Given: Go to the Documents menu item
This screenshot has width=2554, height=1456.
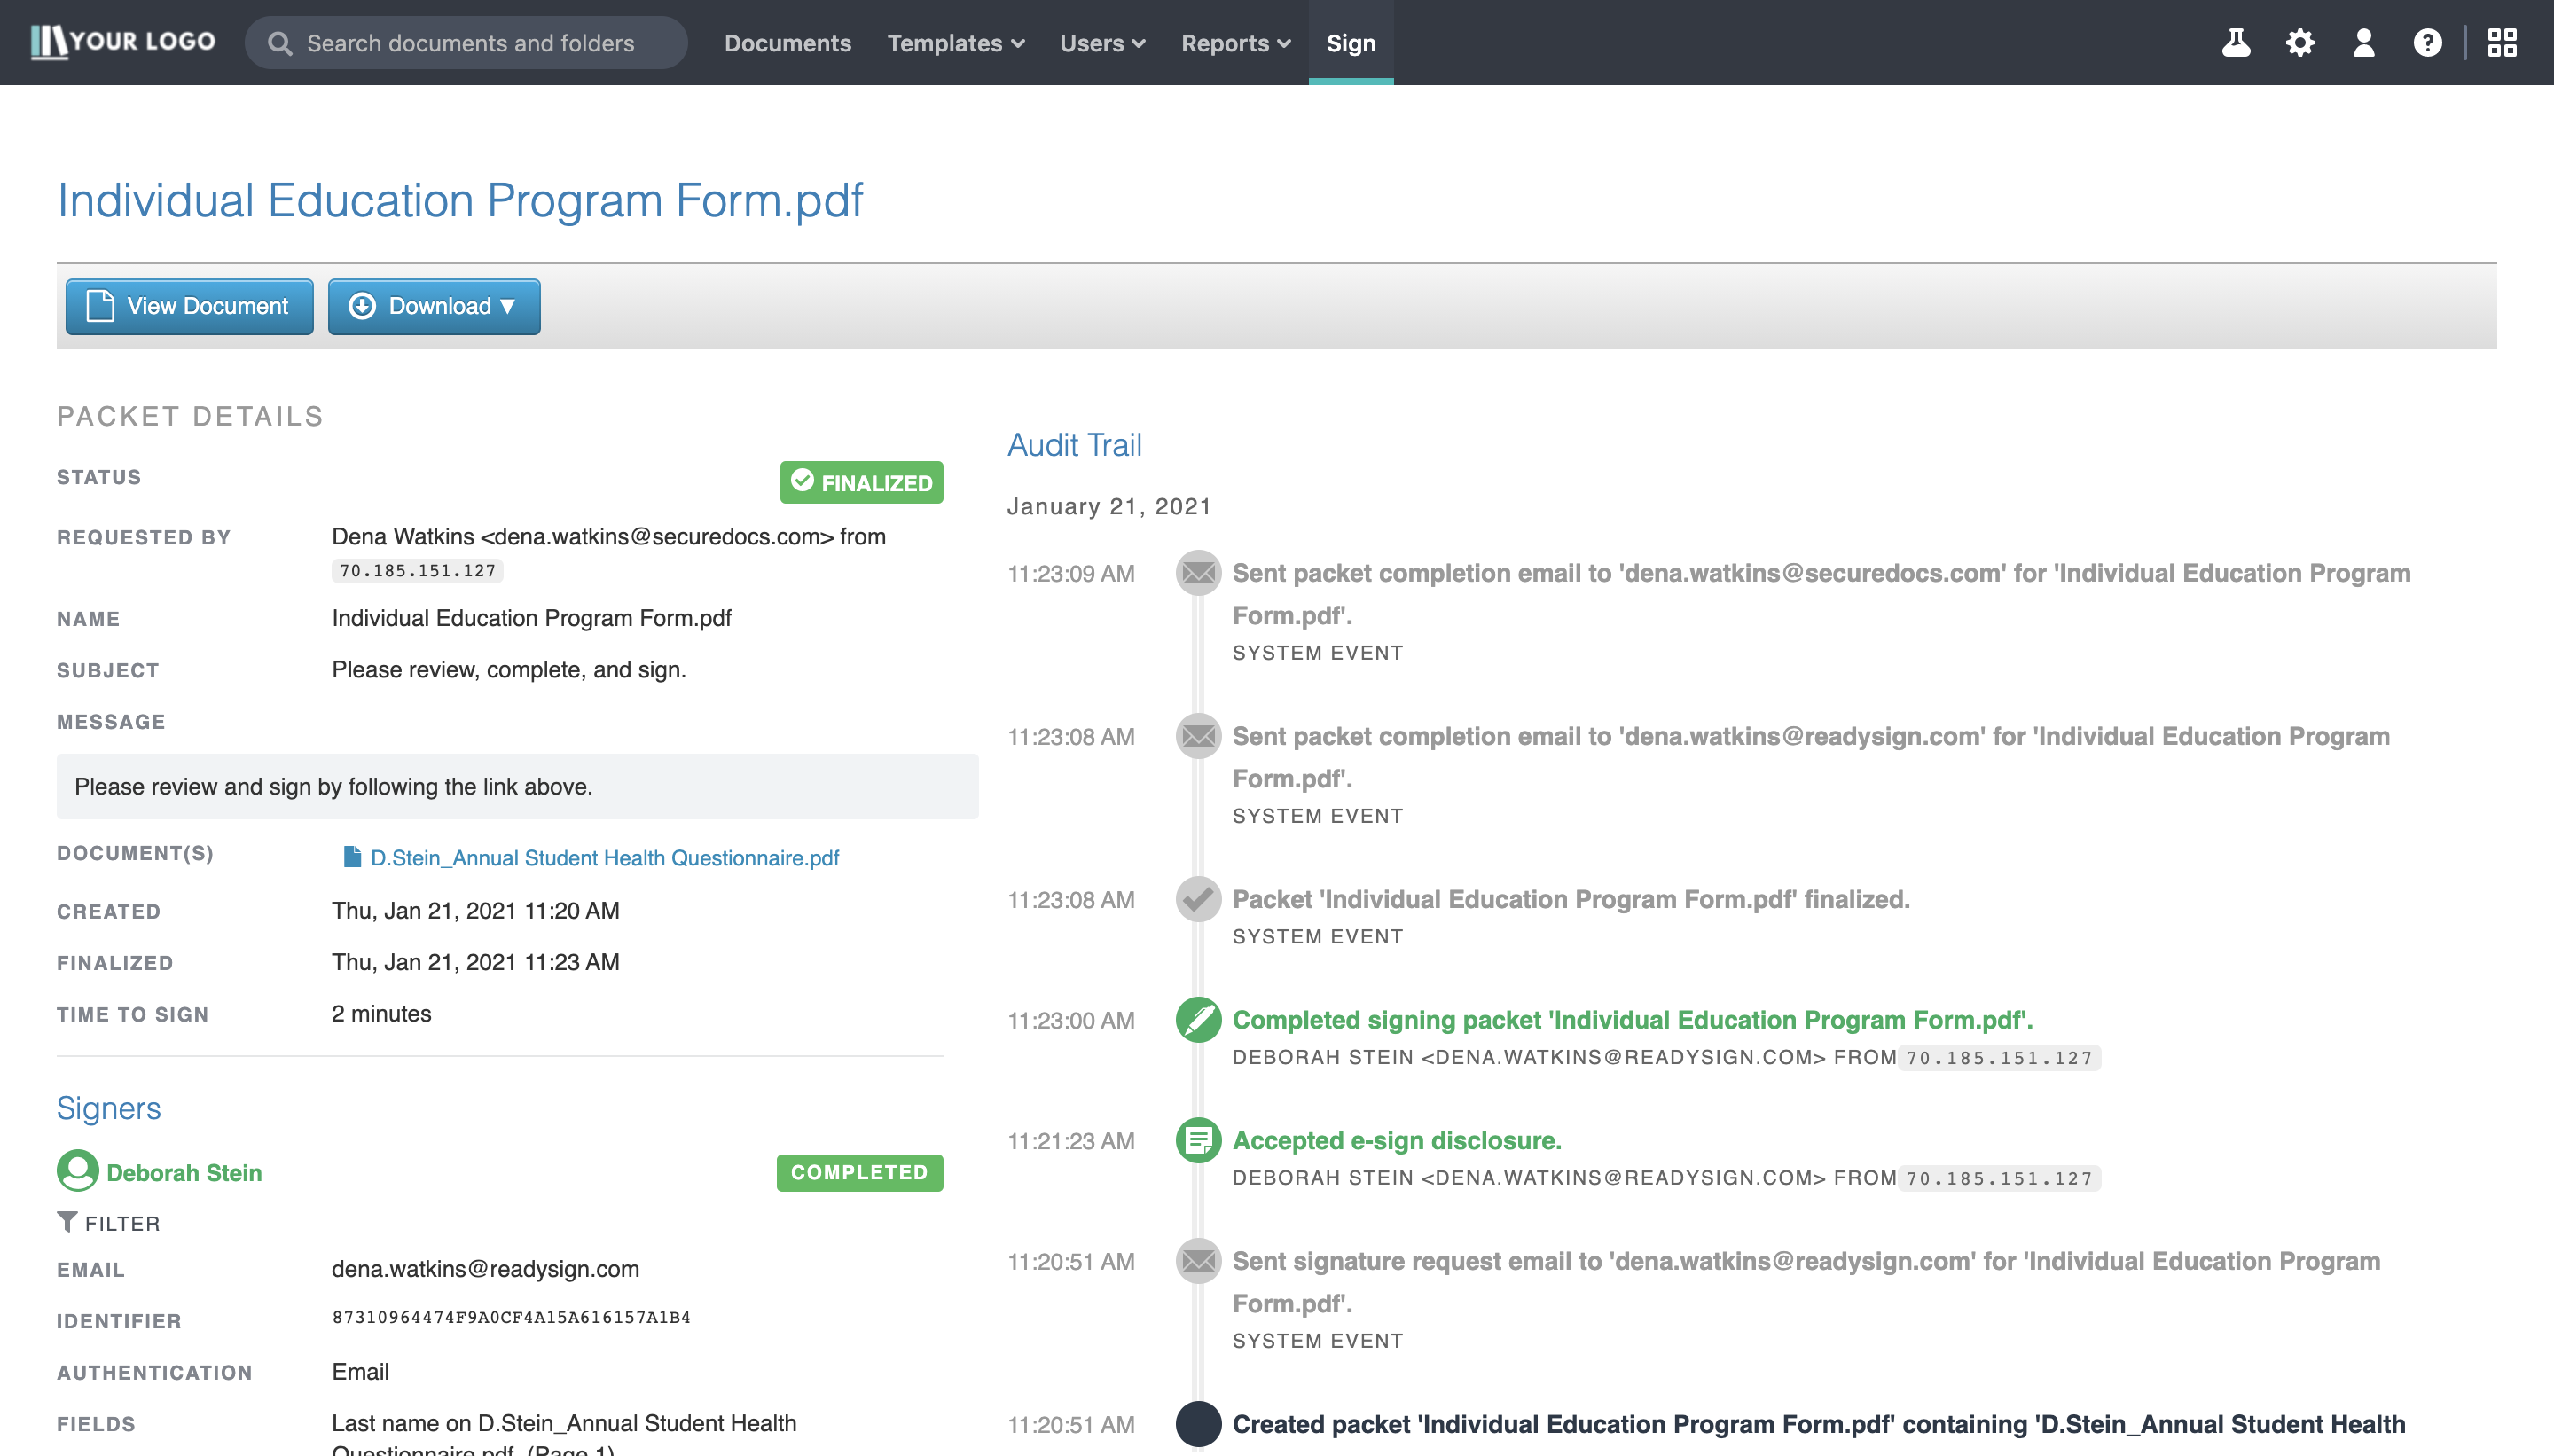Looking at the screenshot, I should coord(787,43).
